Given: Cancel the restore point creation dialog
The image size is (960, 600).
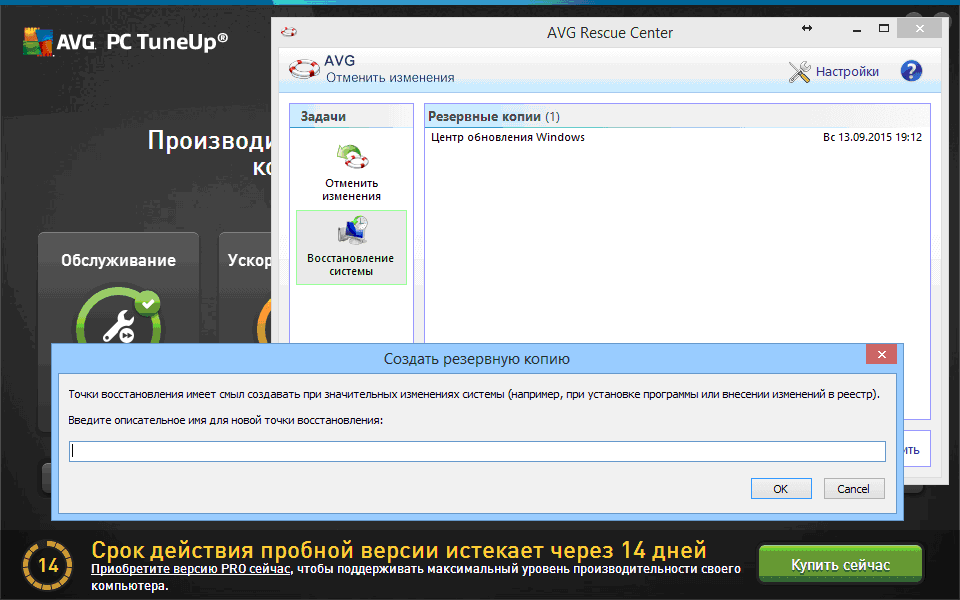Looking at the screenshot, I should click(x=853, y=489).
